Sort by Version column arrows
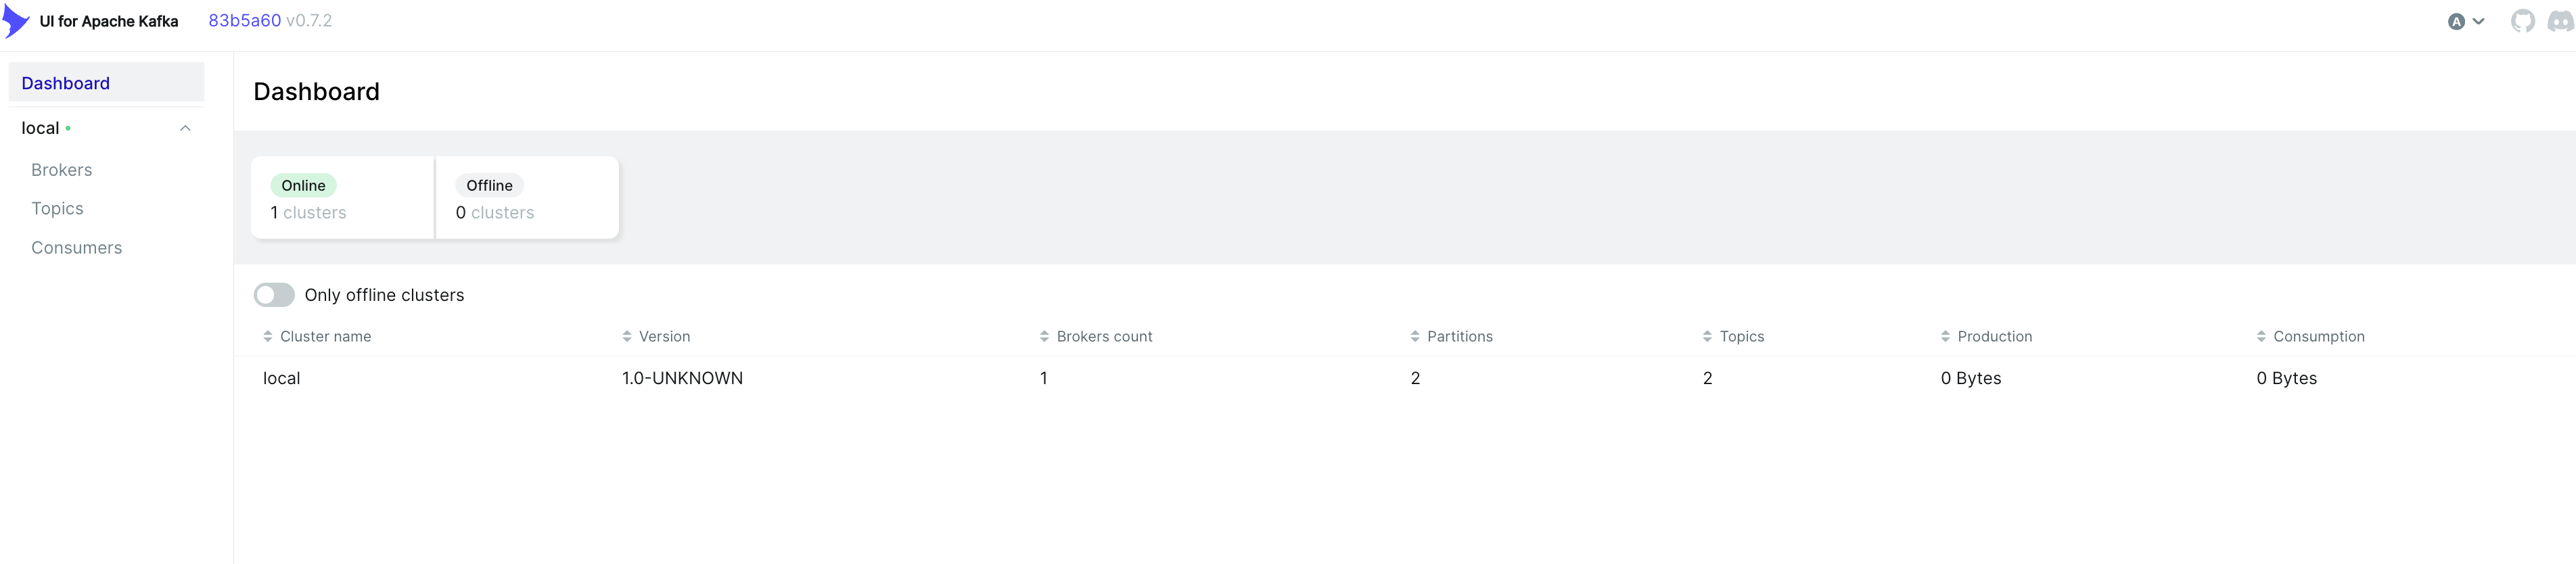Image resolution: width=2576 pixels, height=564 pixels. (627, 336)
